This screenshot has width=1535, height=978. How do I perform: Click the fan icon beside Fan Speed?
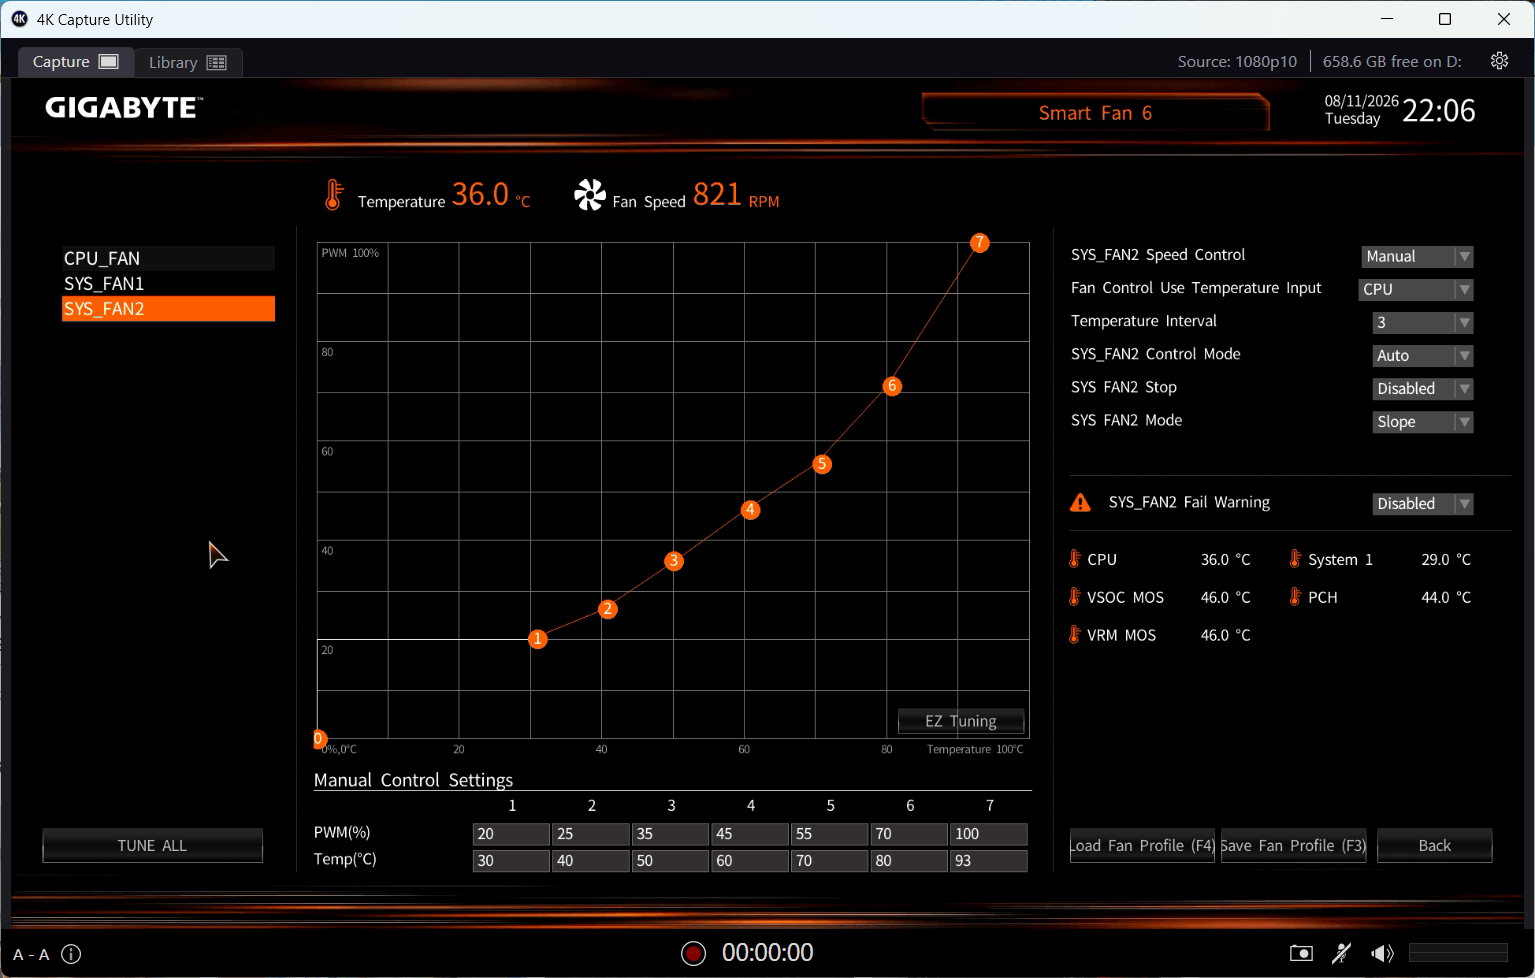coord(590,194)
